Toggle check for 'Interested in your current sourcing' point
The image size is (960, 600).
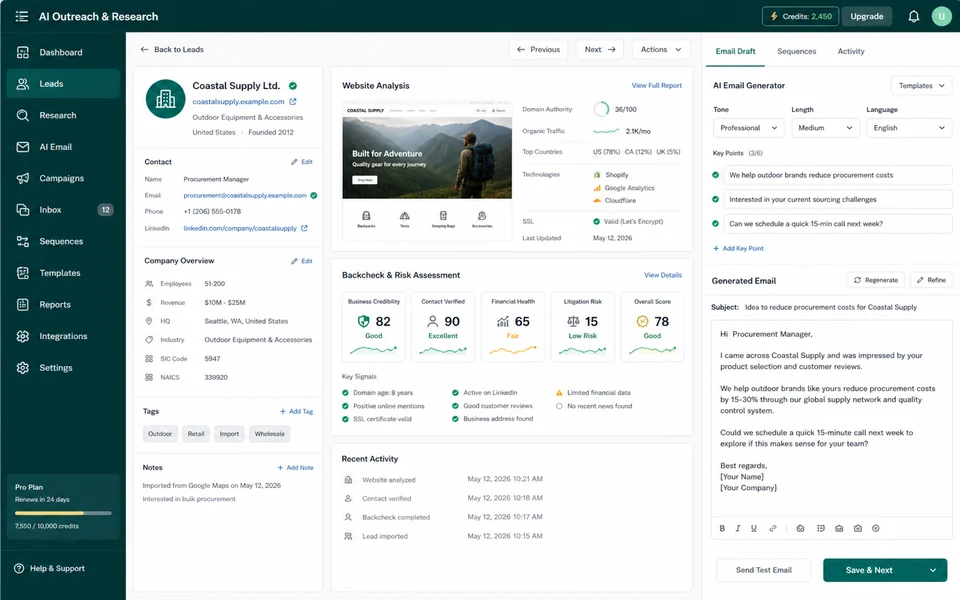(x=715, y=200)
